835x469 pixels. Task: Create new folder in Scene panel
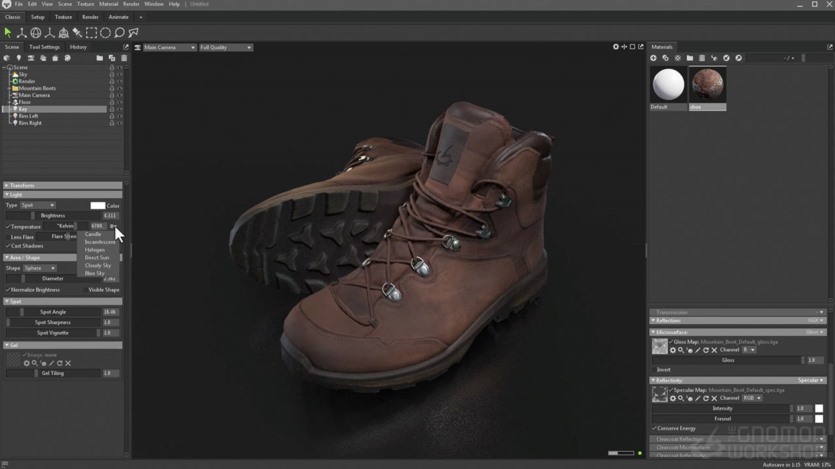[x=100, y=58]
